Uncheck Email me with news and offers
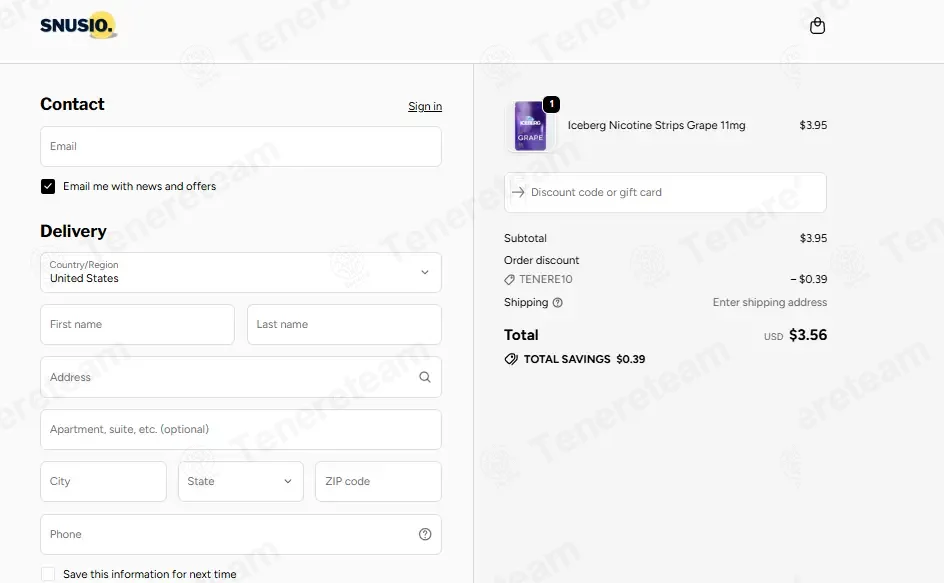 [x=48, y=187]
